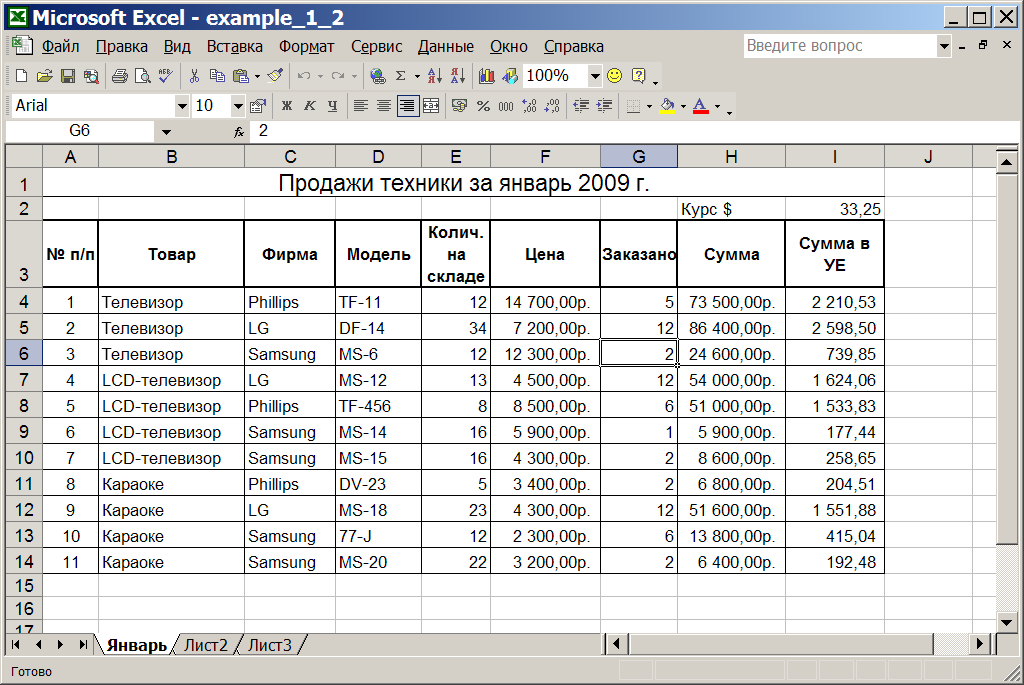Copy selection with Copy icon
Viewport: 1024px width, 685px height.
click(217, 76)
